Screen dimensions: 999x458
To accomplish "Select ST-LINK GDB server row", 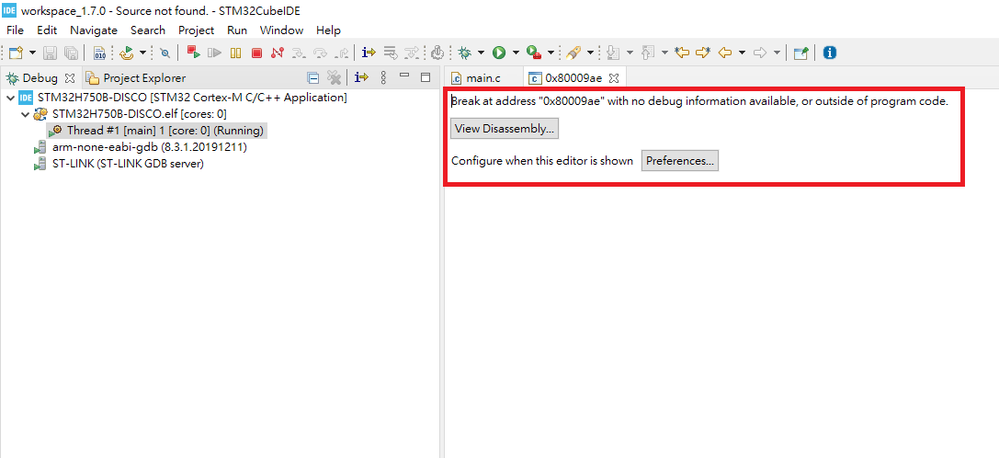I will click(119, 164).
